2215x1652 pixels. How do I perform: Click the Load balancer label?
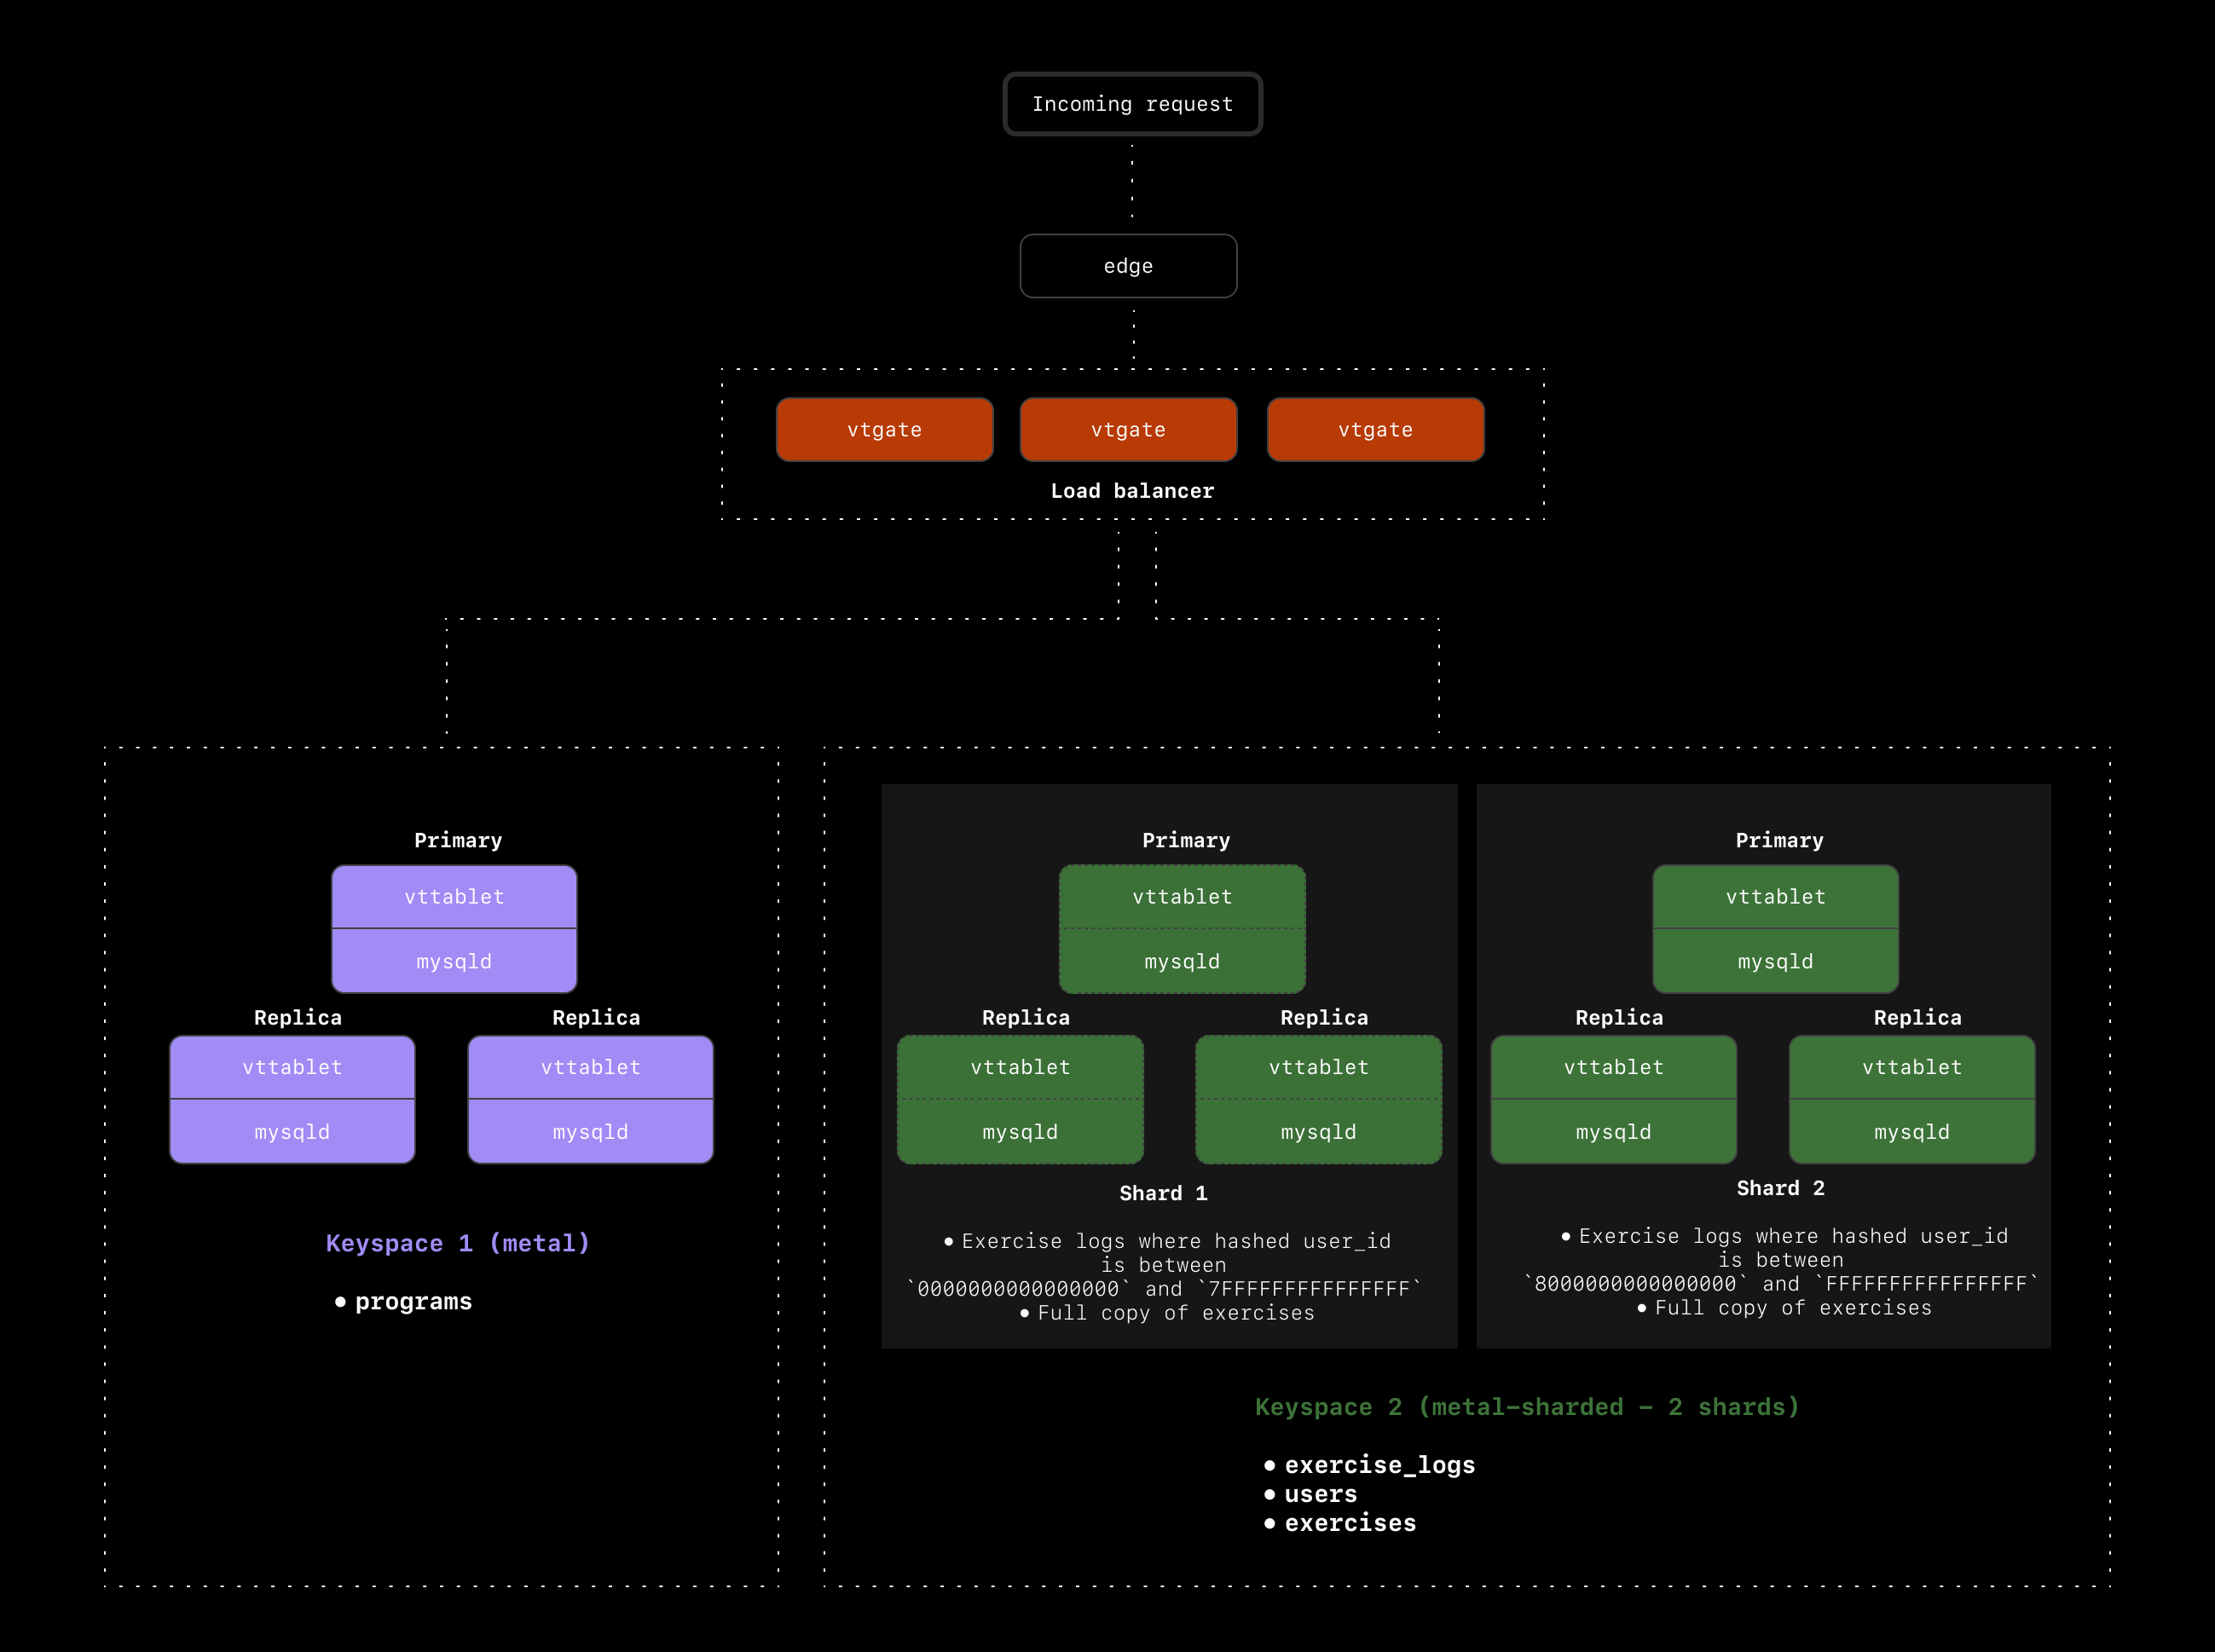(x=1131, y=490)
